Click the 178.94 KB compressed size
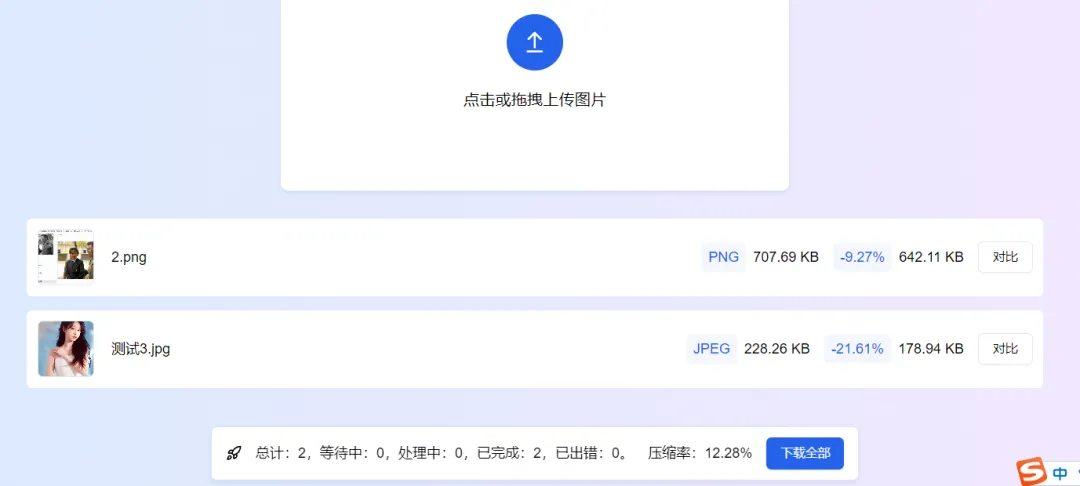1080x486 pixels. (x=931, y=349)
